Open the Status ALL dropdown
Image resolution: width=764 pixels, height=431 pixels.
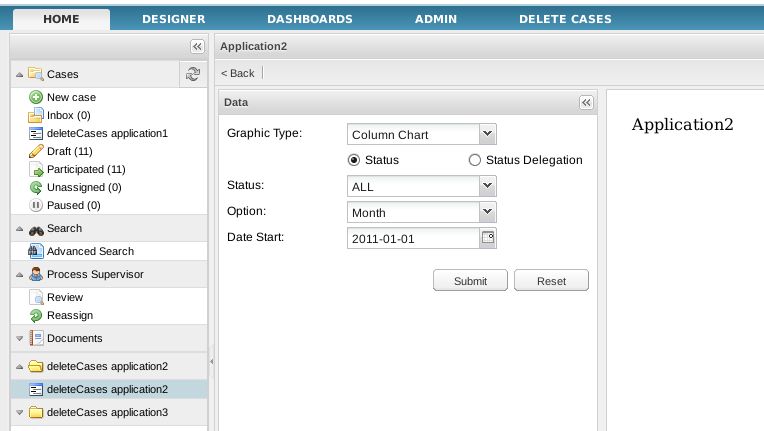[x=487, y=186]
